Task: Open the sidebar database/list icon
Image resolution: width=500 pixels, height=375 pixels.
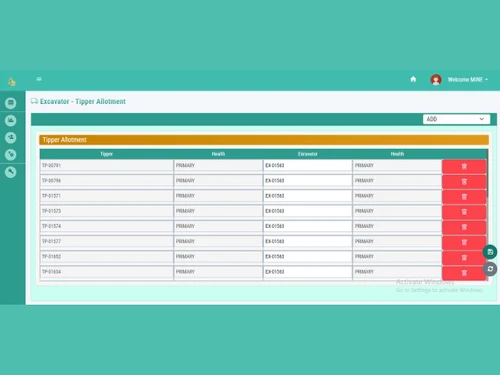Action: [x=11, y=103]
